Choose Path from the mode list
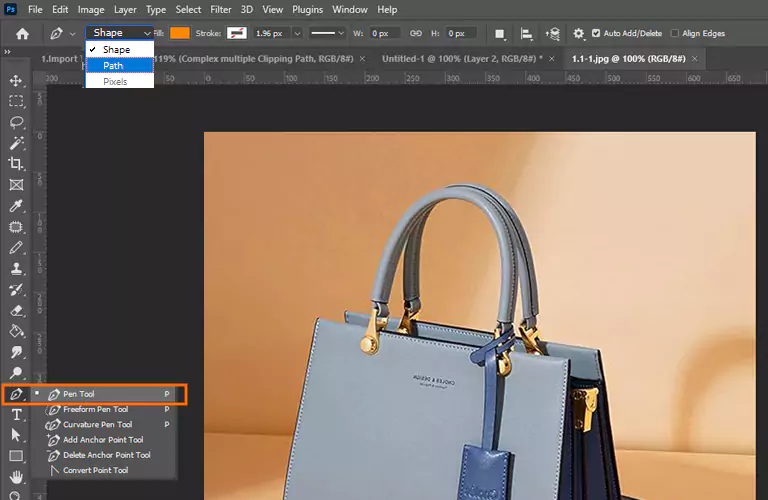 click(x=113, y=65)
